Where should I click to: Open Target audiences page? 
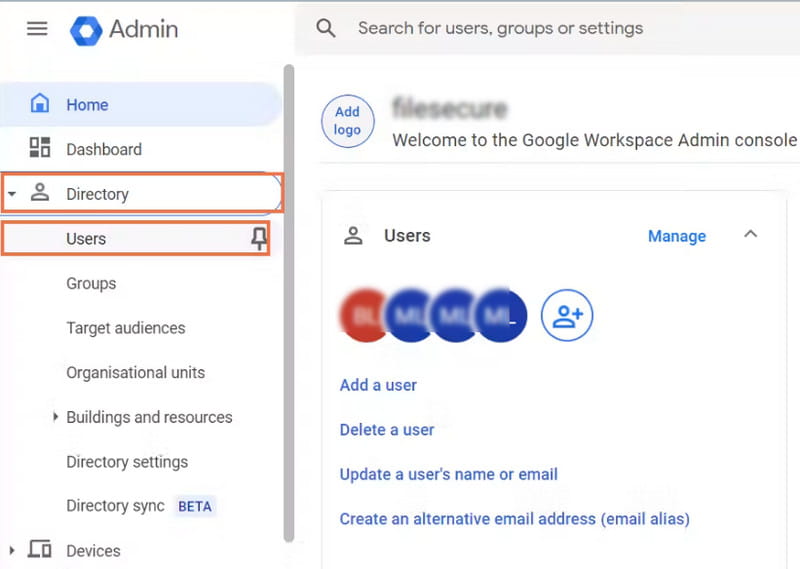click(x=126, y=328)
